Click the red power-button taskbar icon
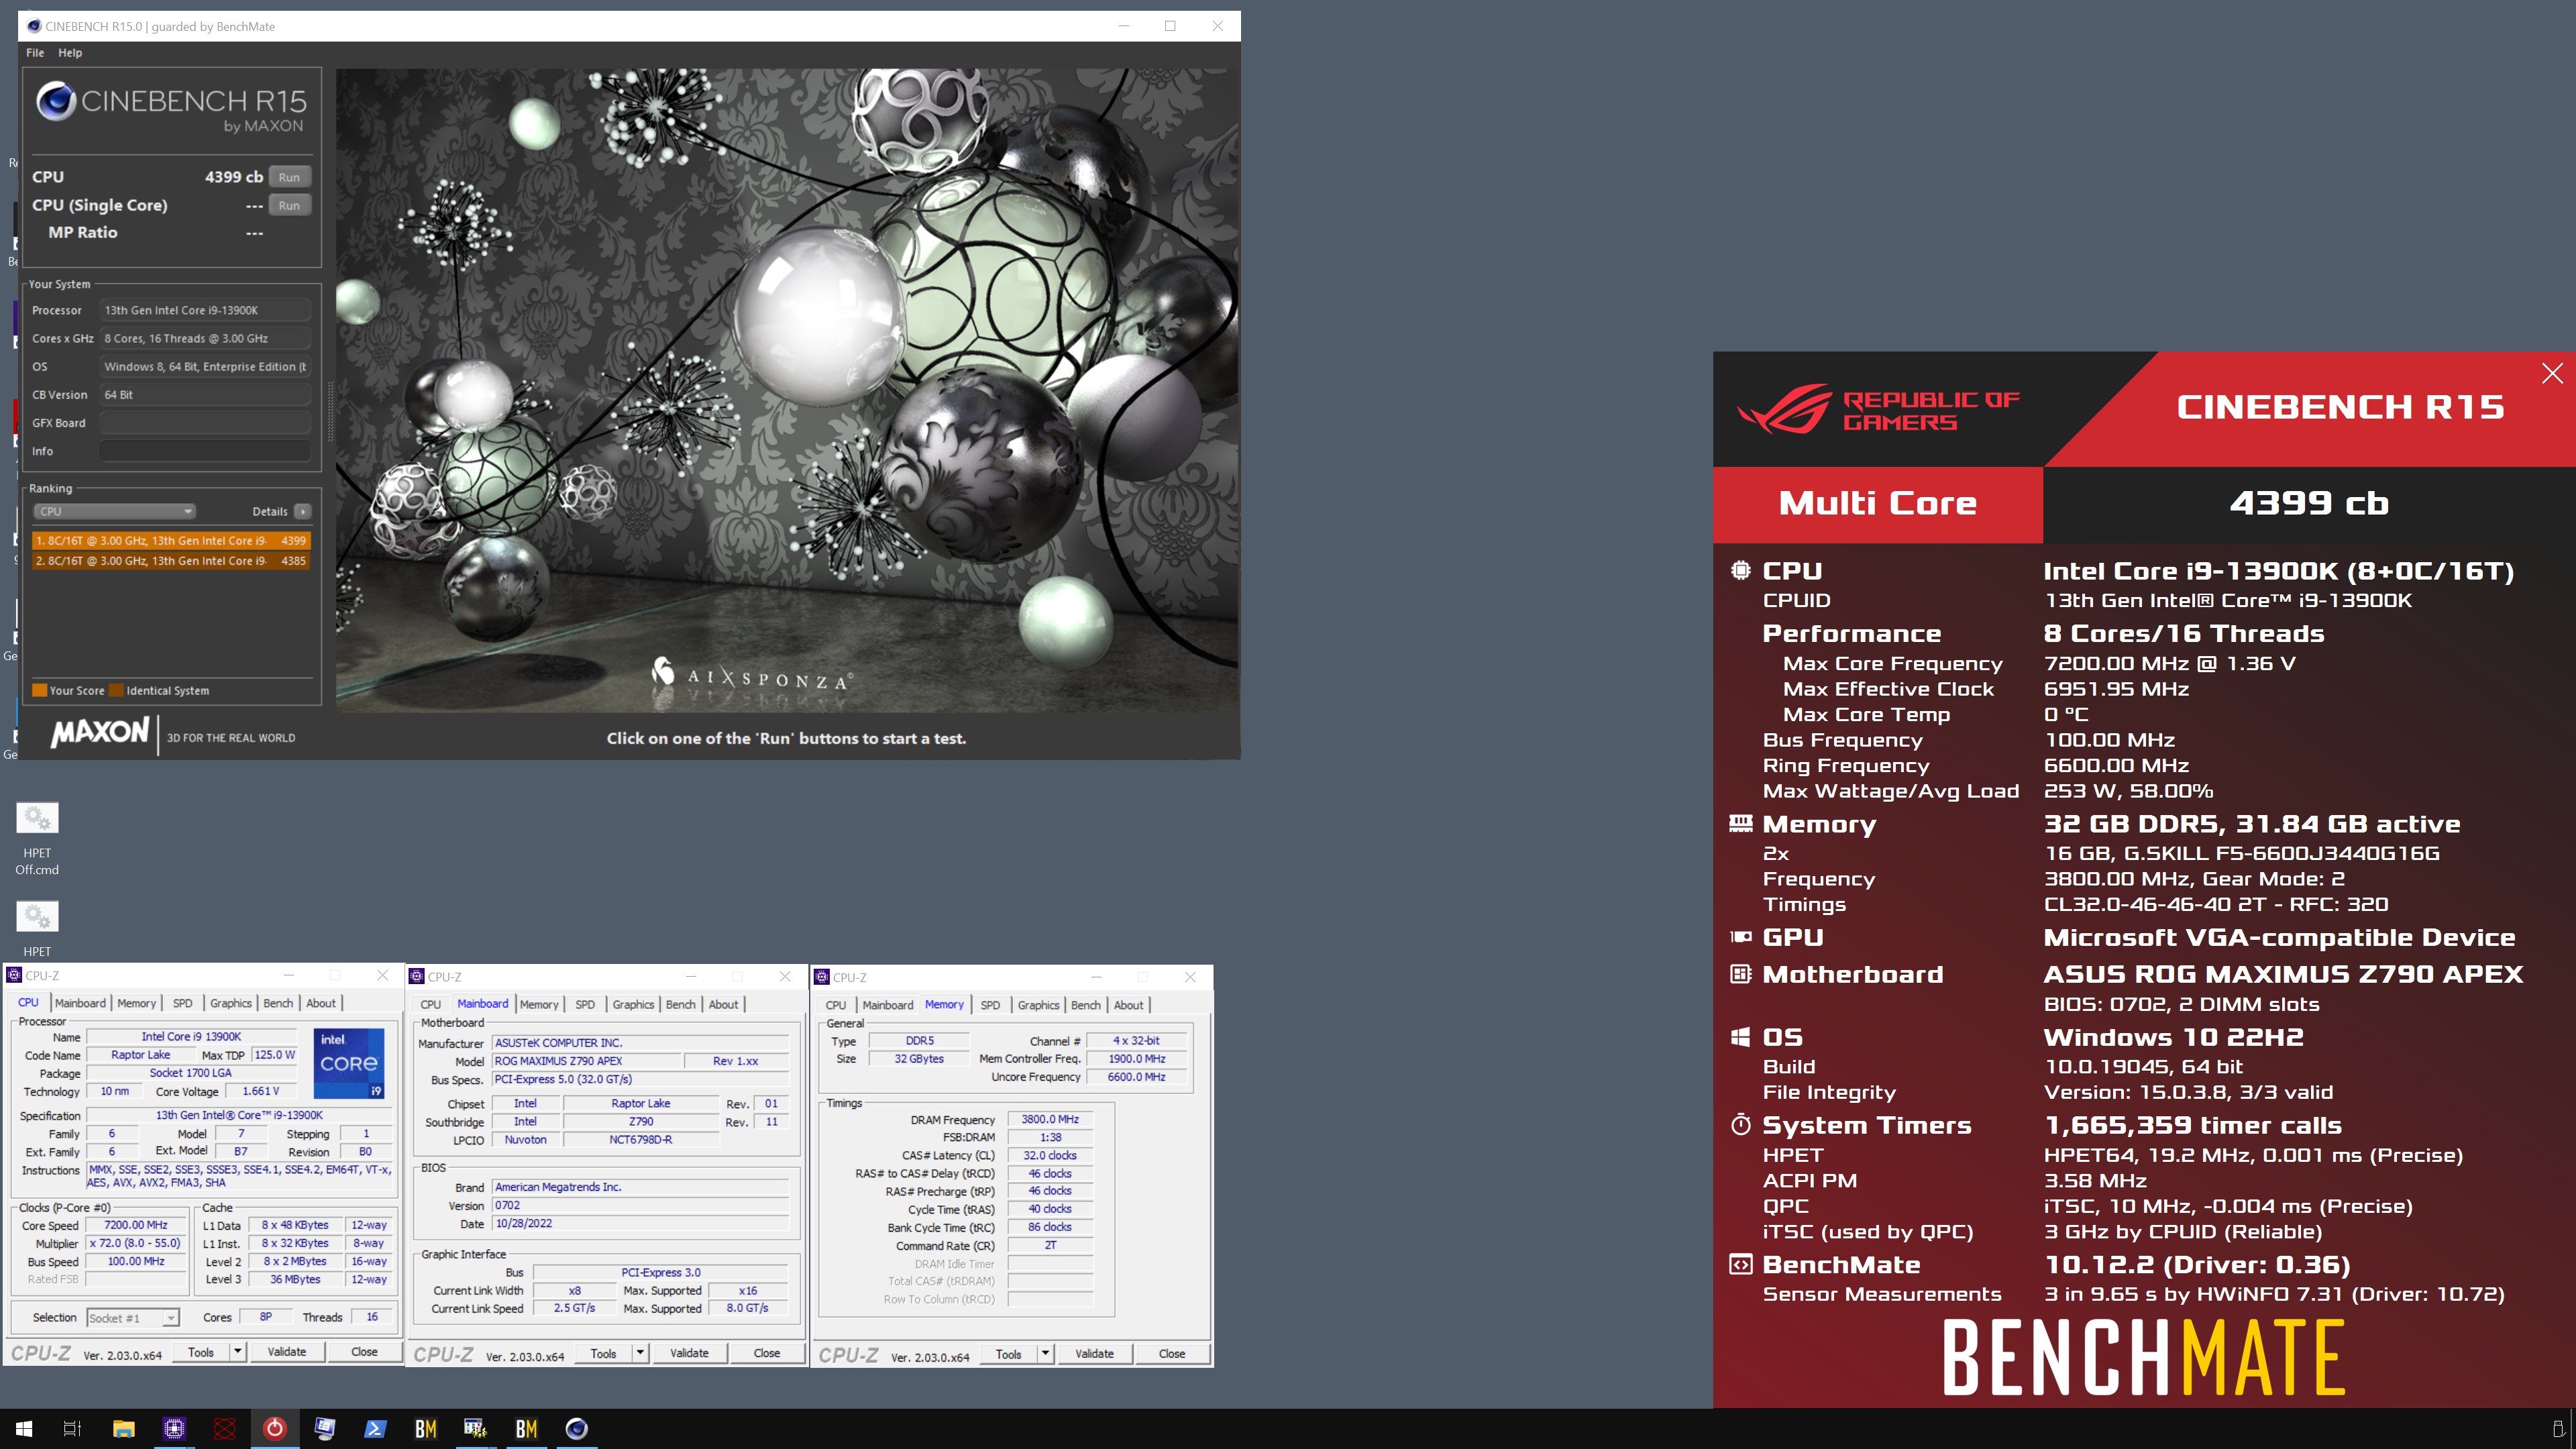Image resolution: width=2576 pixels, height=1449 pixels. click(274, 1428)
